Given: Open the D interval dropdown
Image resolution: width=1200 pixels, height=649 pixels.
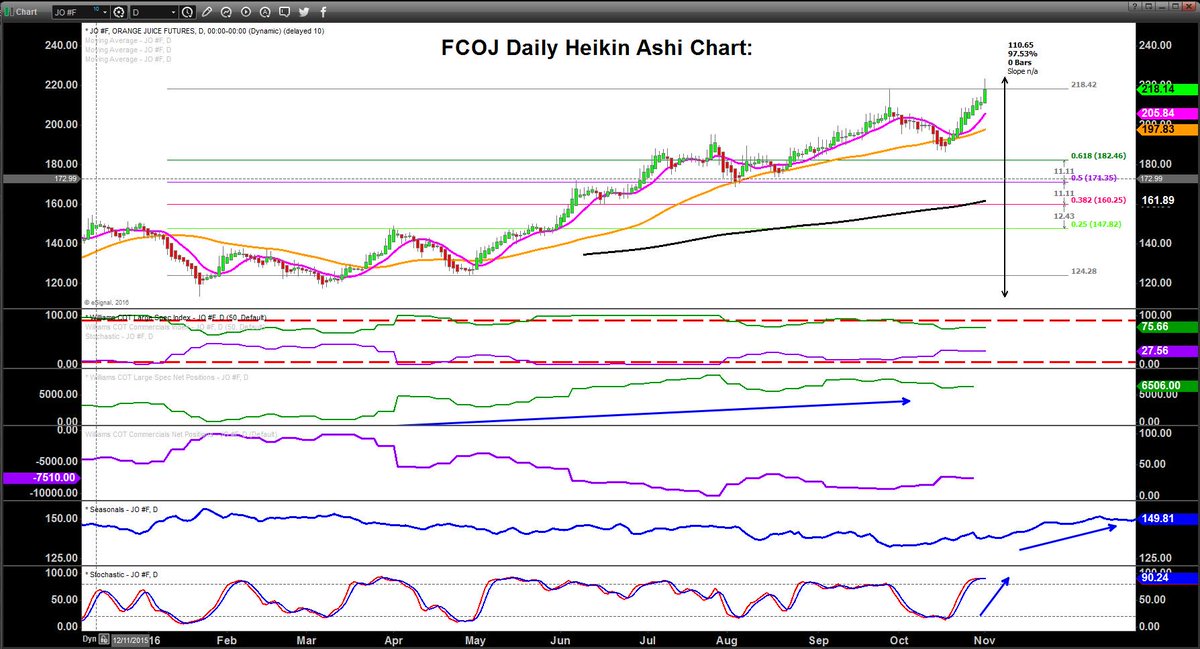Looking at the screenshot, I should click(x=175, y=12).
